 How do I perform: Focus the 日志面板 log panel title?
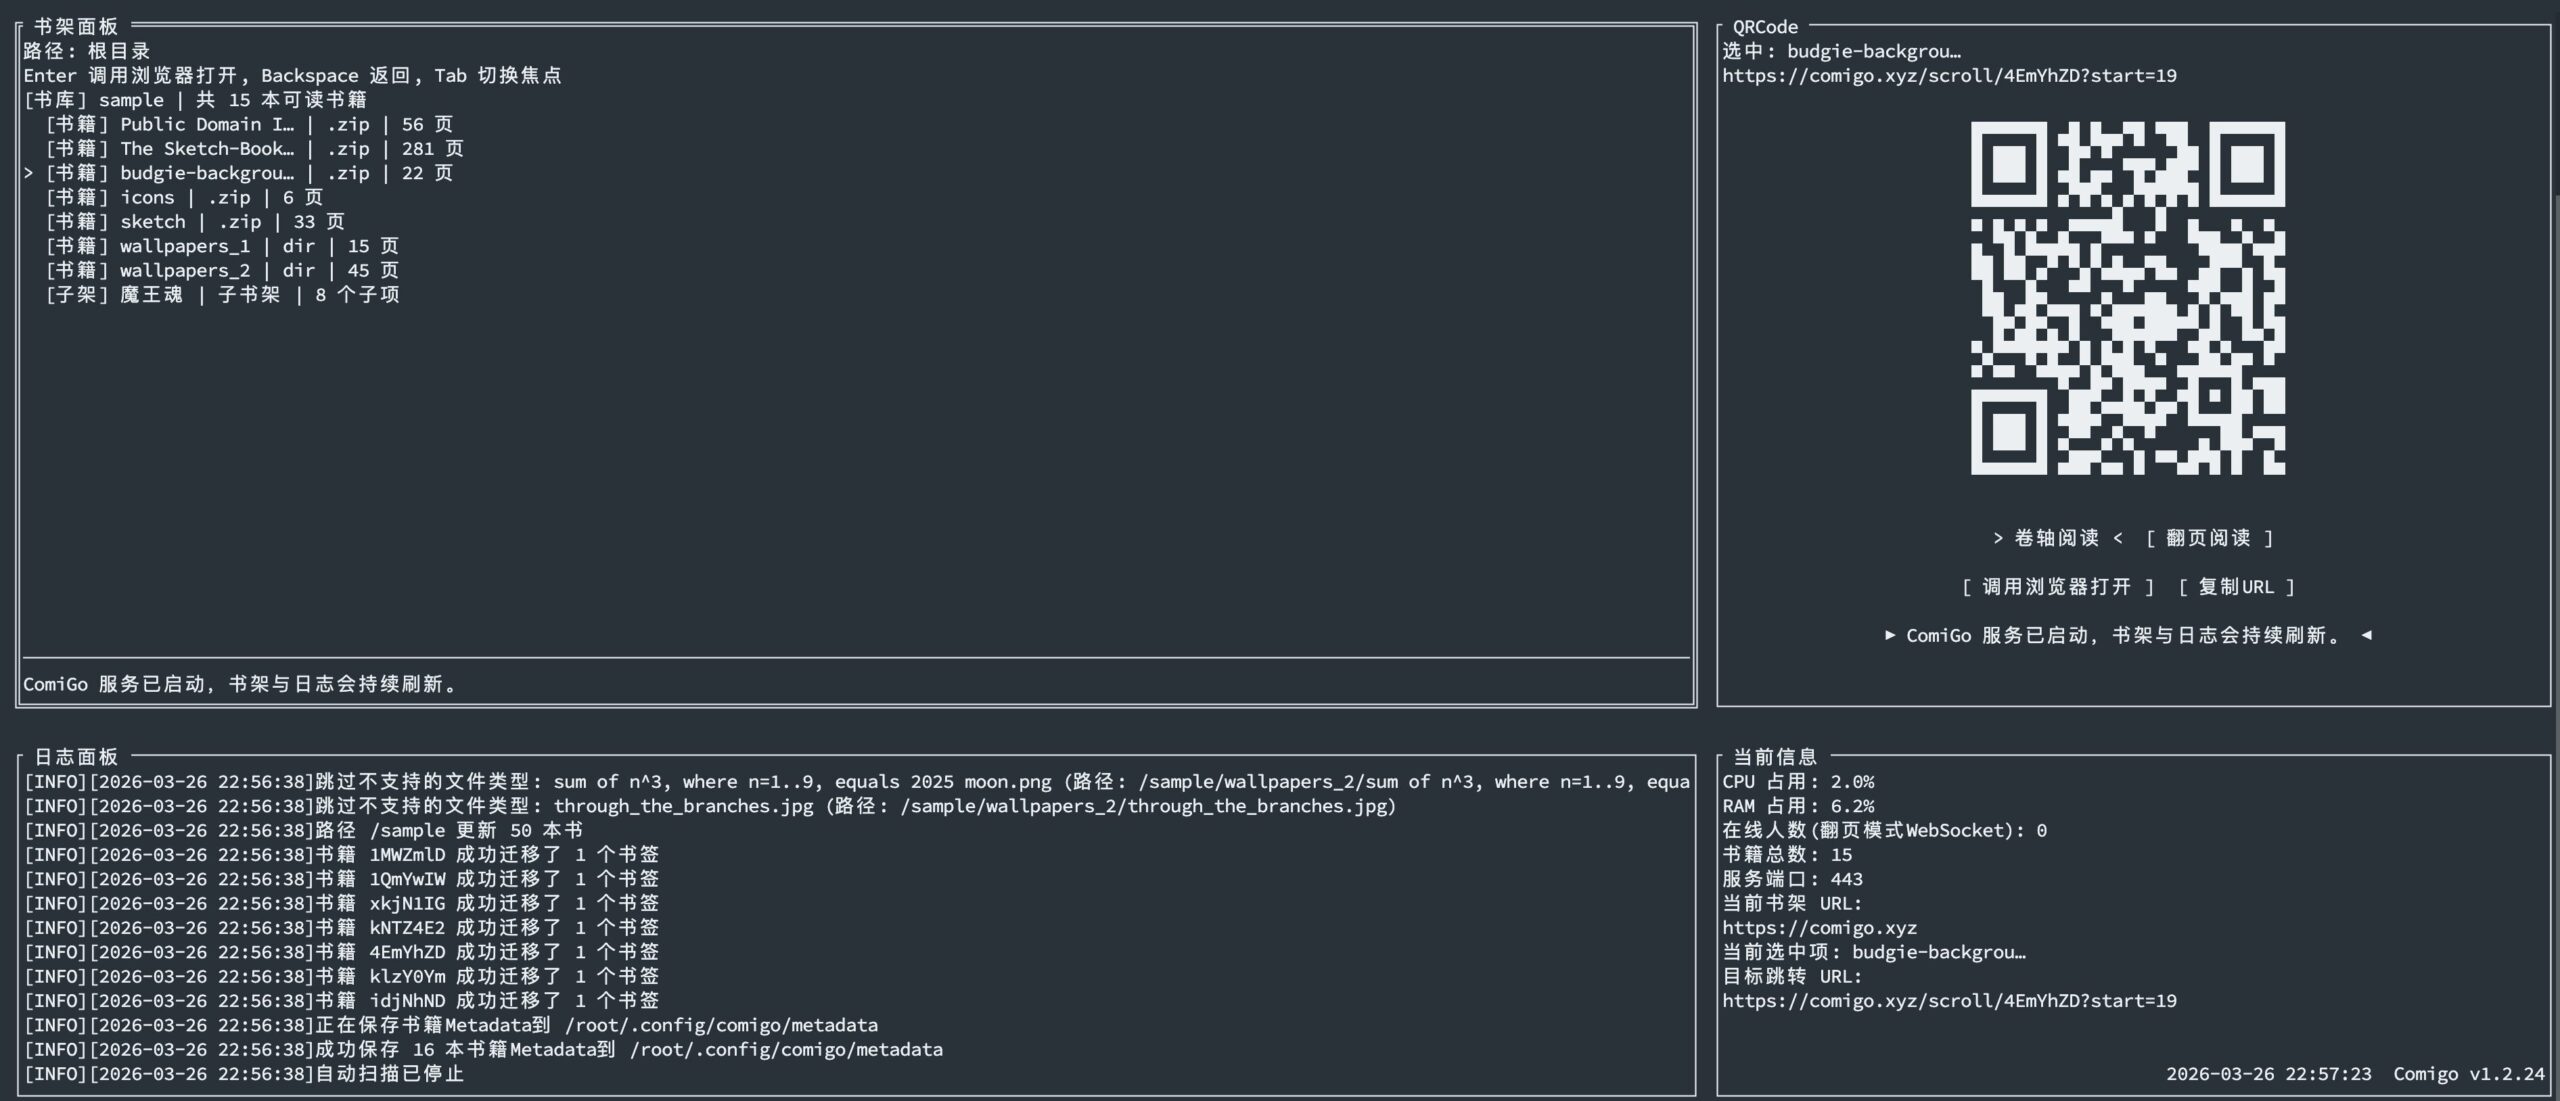point(76,756)
